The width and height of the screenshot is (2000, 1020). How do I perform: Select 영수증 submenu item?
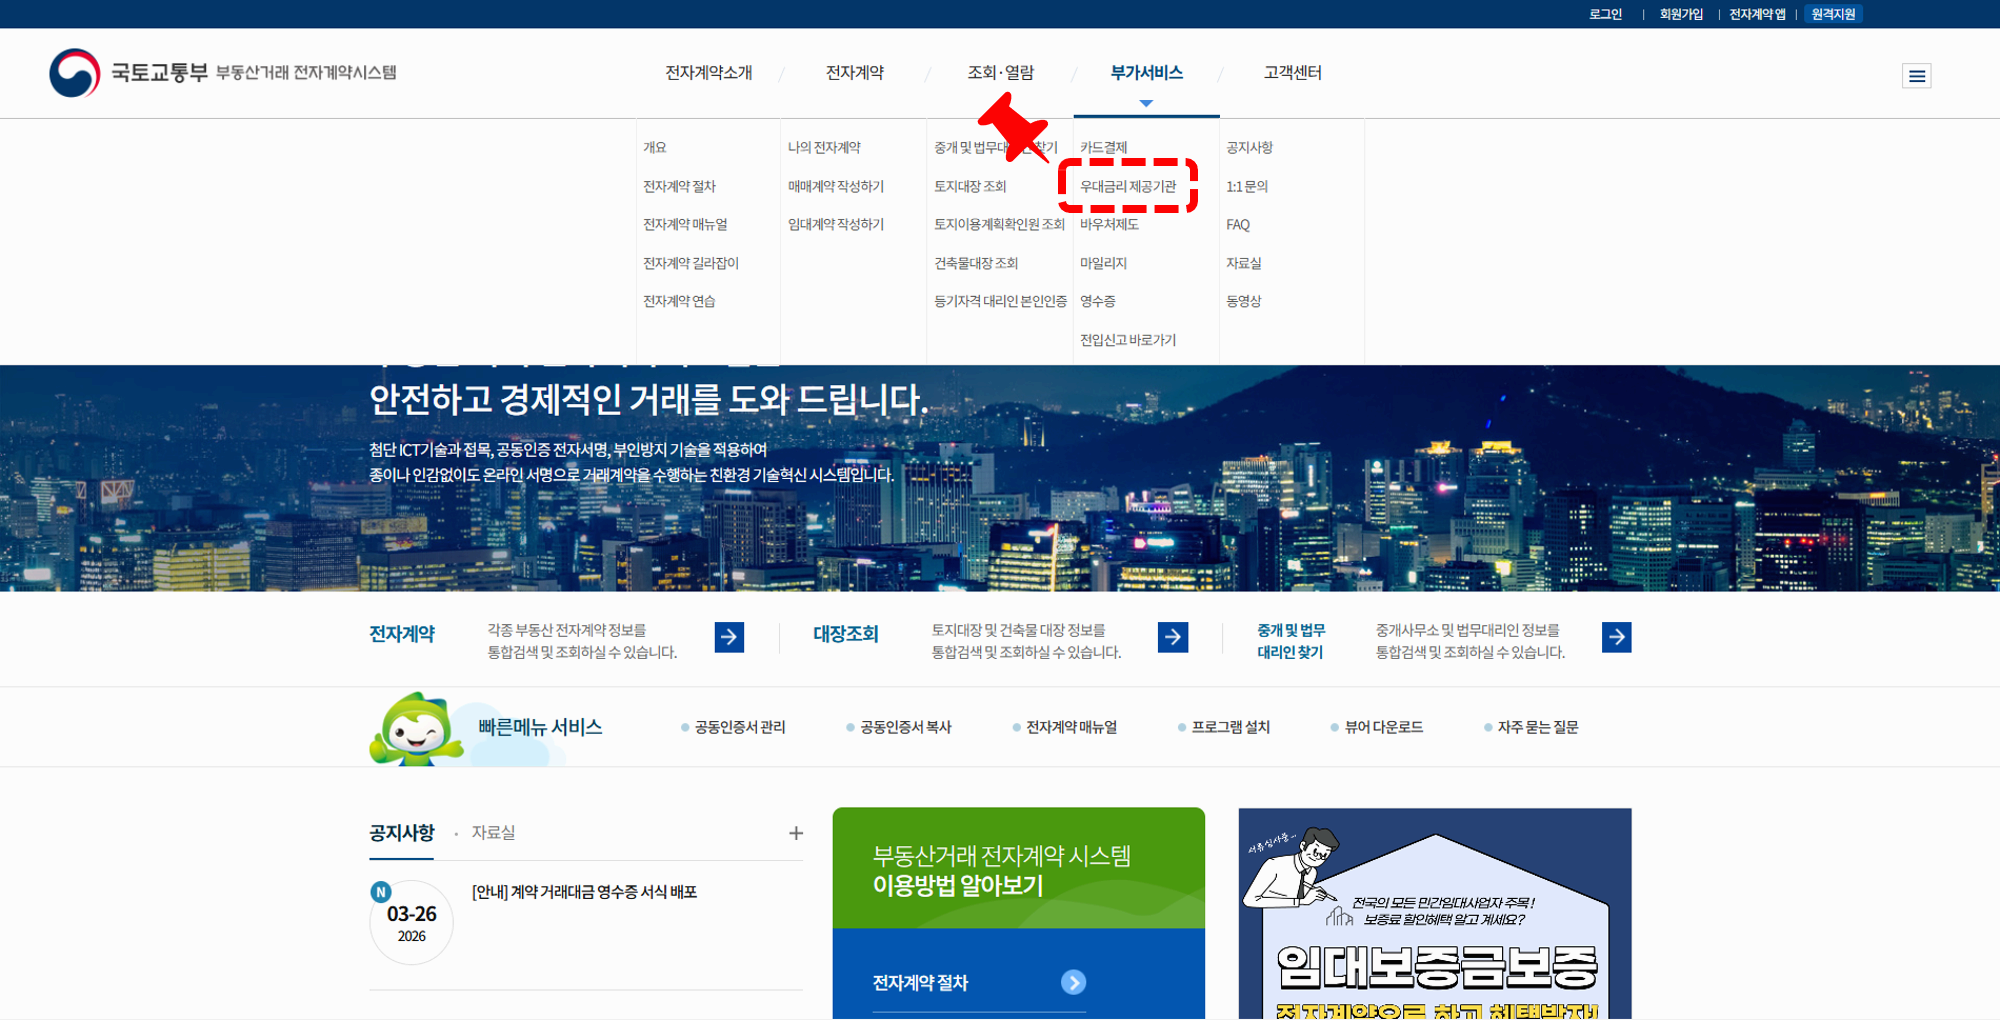click(x=1098, y=301)
